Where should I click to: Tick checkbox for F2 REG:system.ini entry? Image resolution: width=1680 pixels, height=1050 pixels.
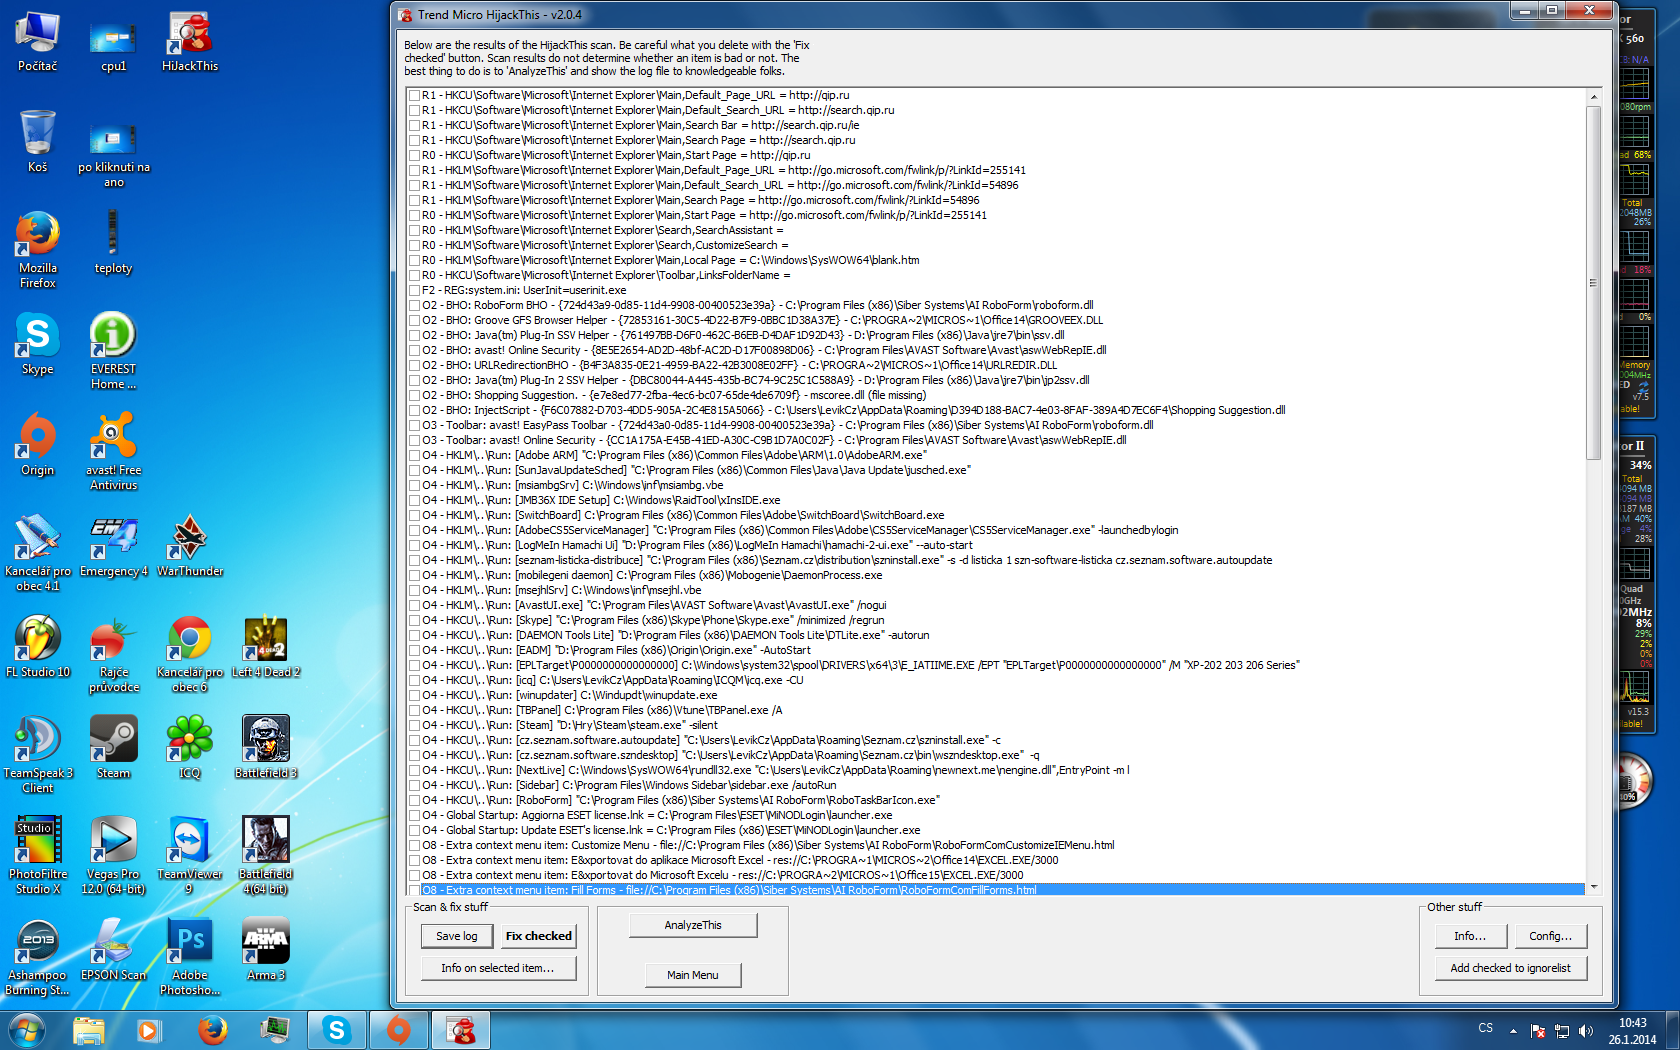click(x=414, y=290)
